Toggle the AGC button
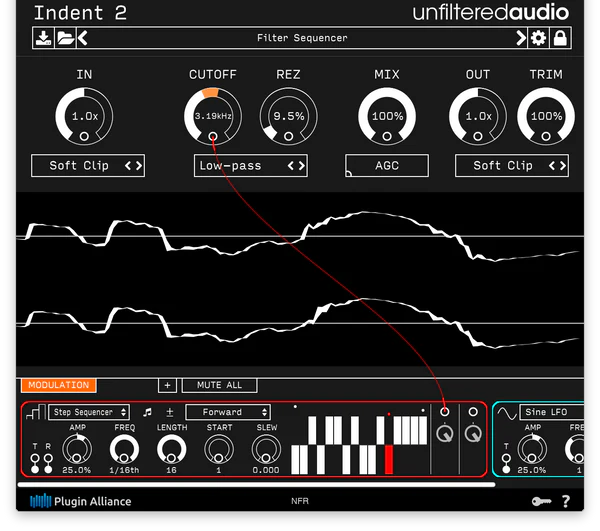600x531 pixels. [387, 166]
